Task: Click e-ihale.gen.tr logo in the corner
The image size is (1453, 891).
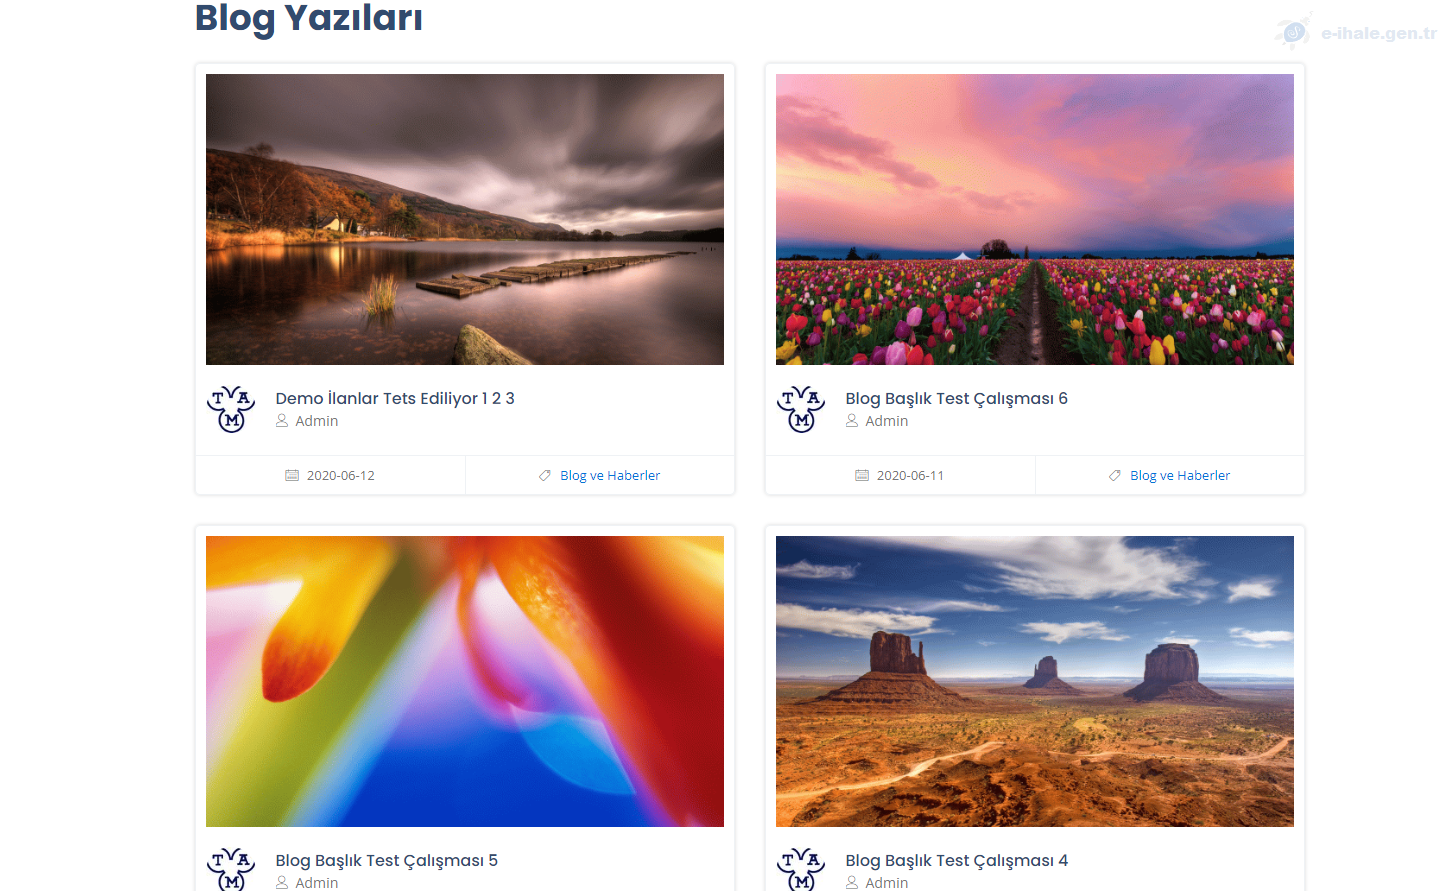Action: click(x=1356, y=32)
